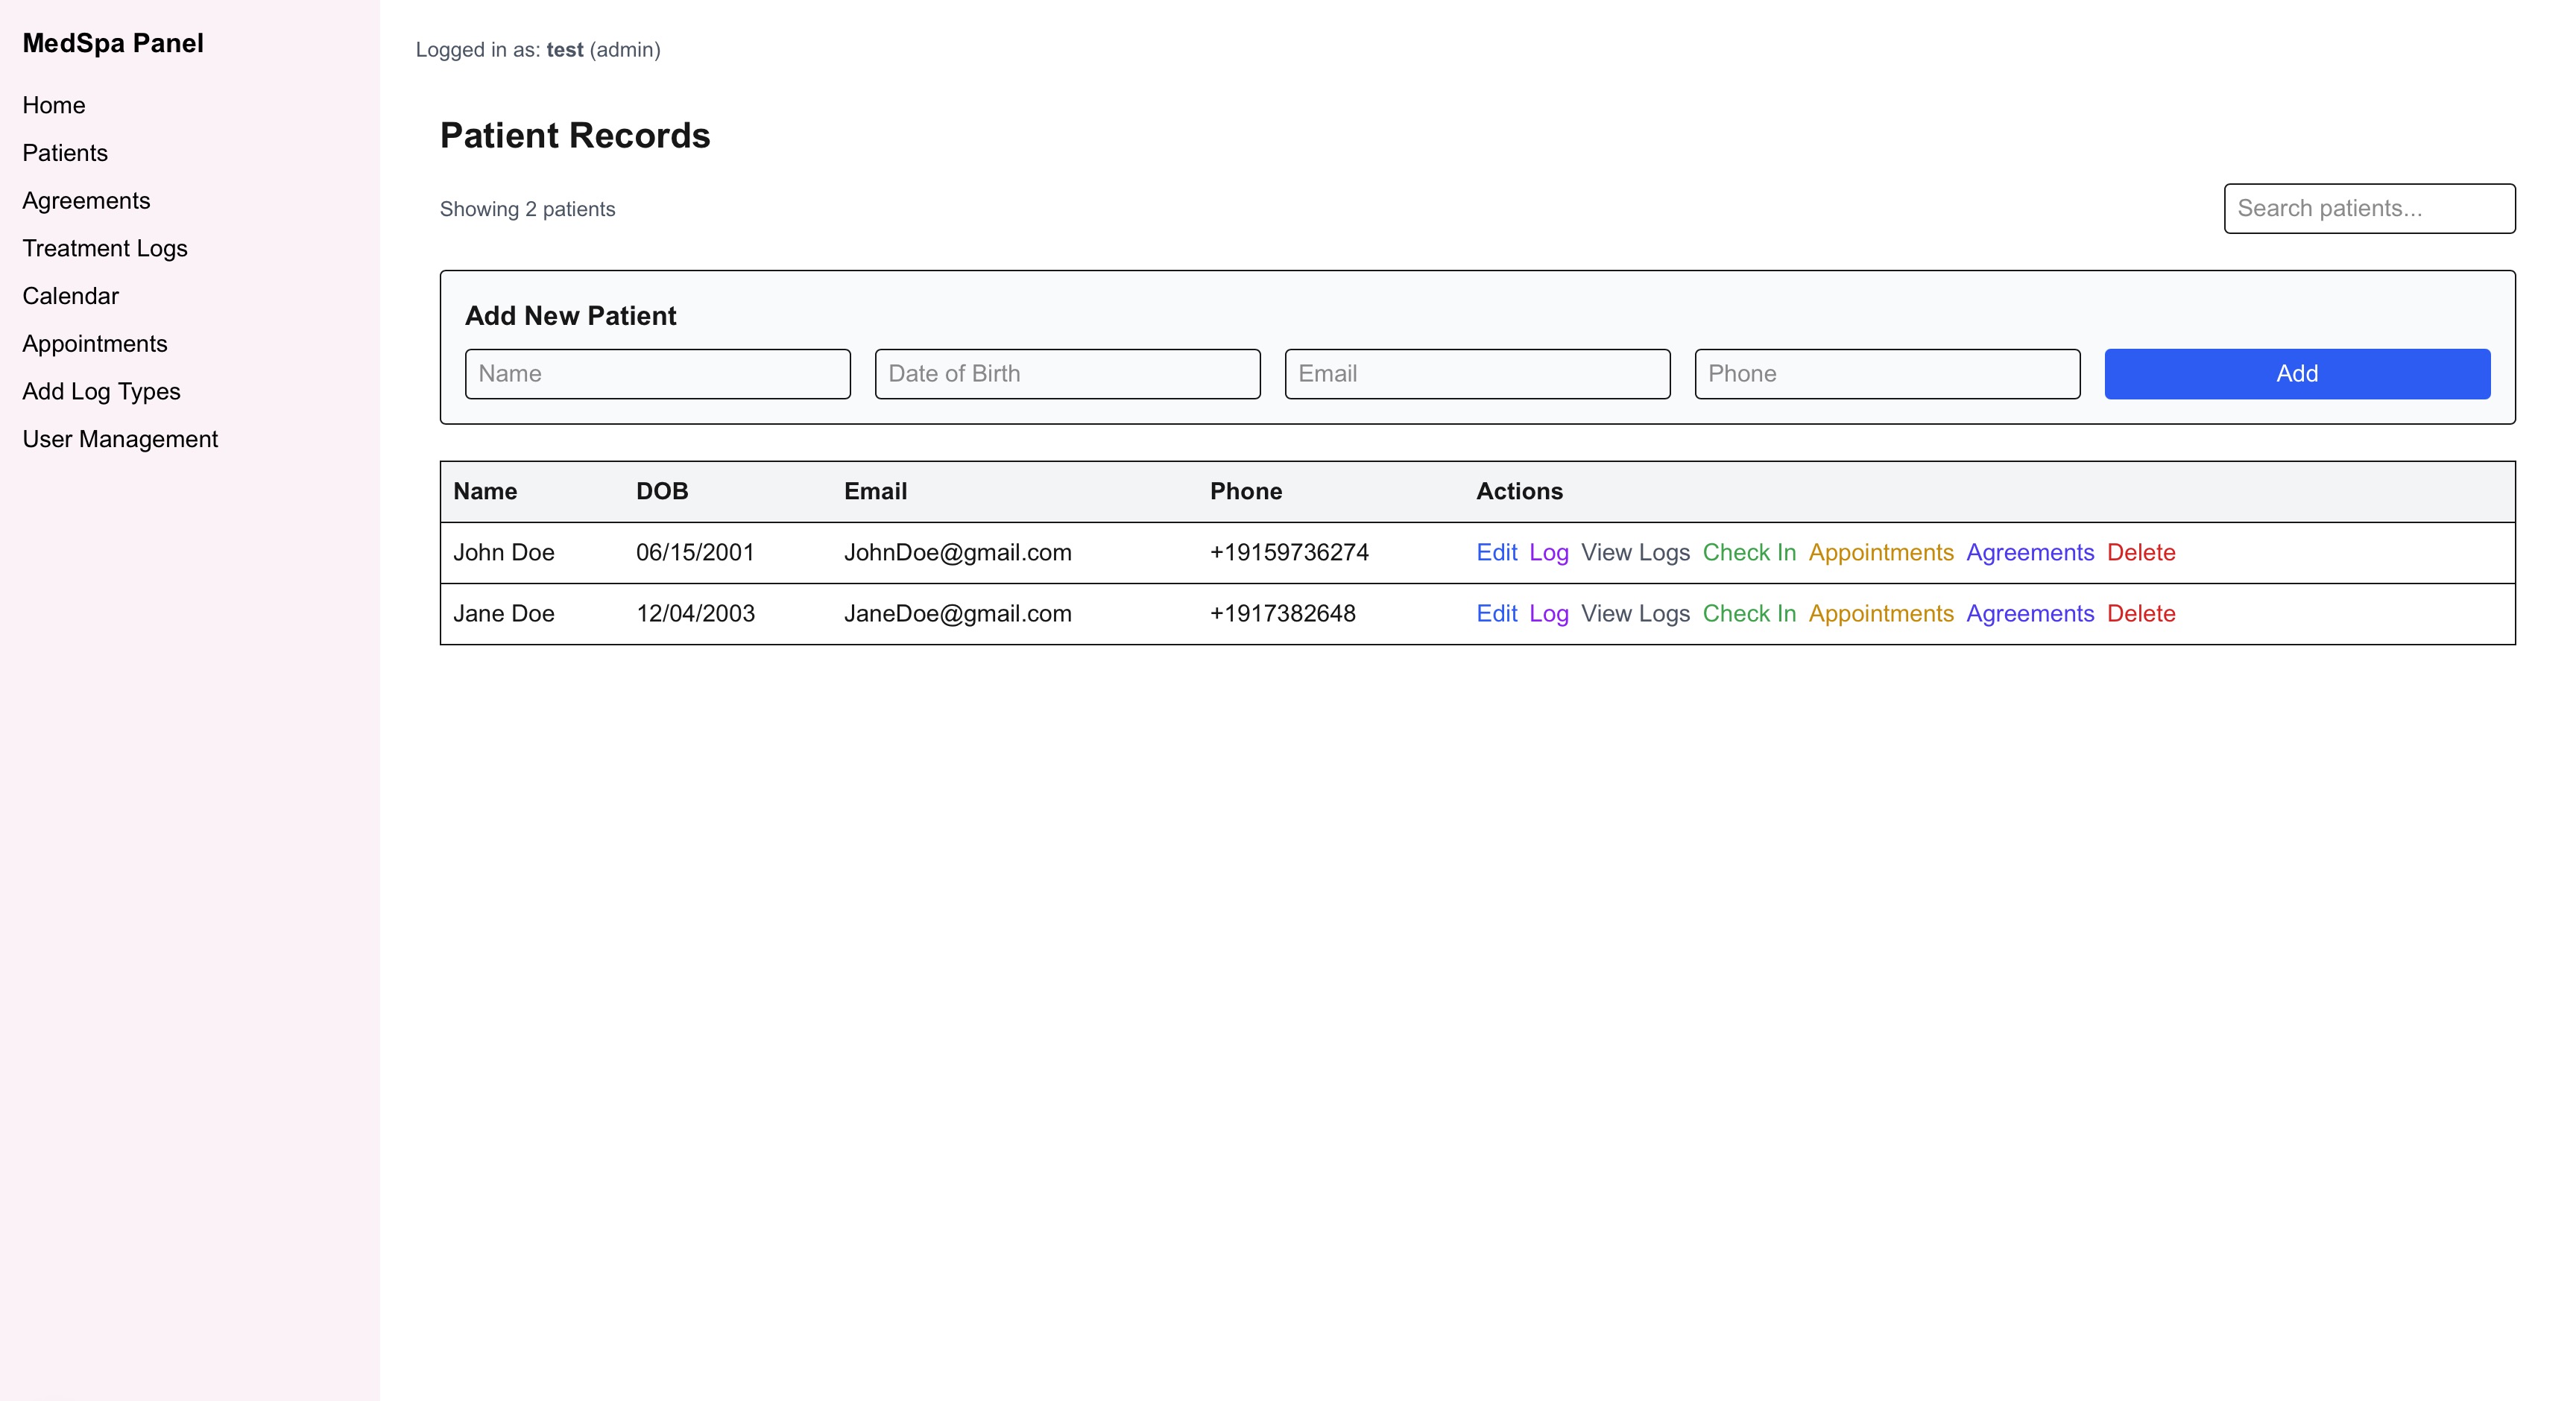The width and height of the screenshot is (2576, 1401).
Task: Open Appointments for John Doe
Action: pyautogui.click(x=1881, y=552)
